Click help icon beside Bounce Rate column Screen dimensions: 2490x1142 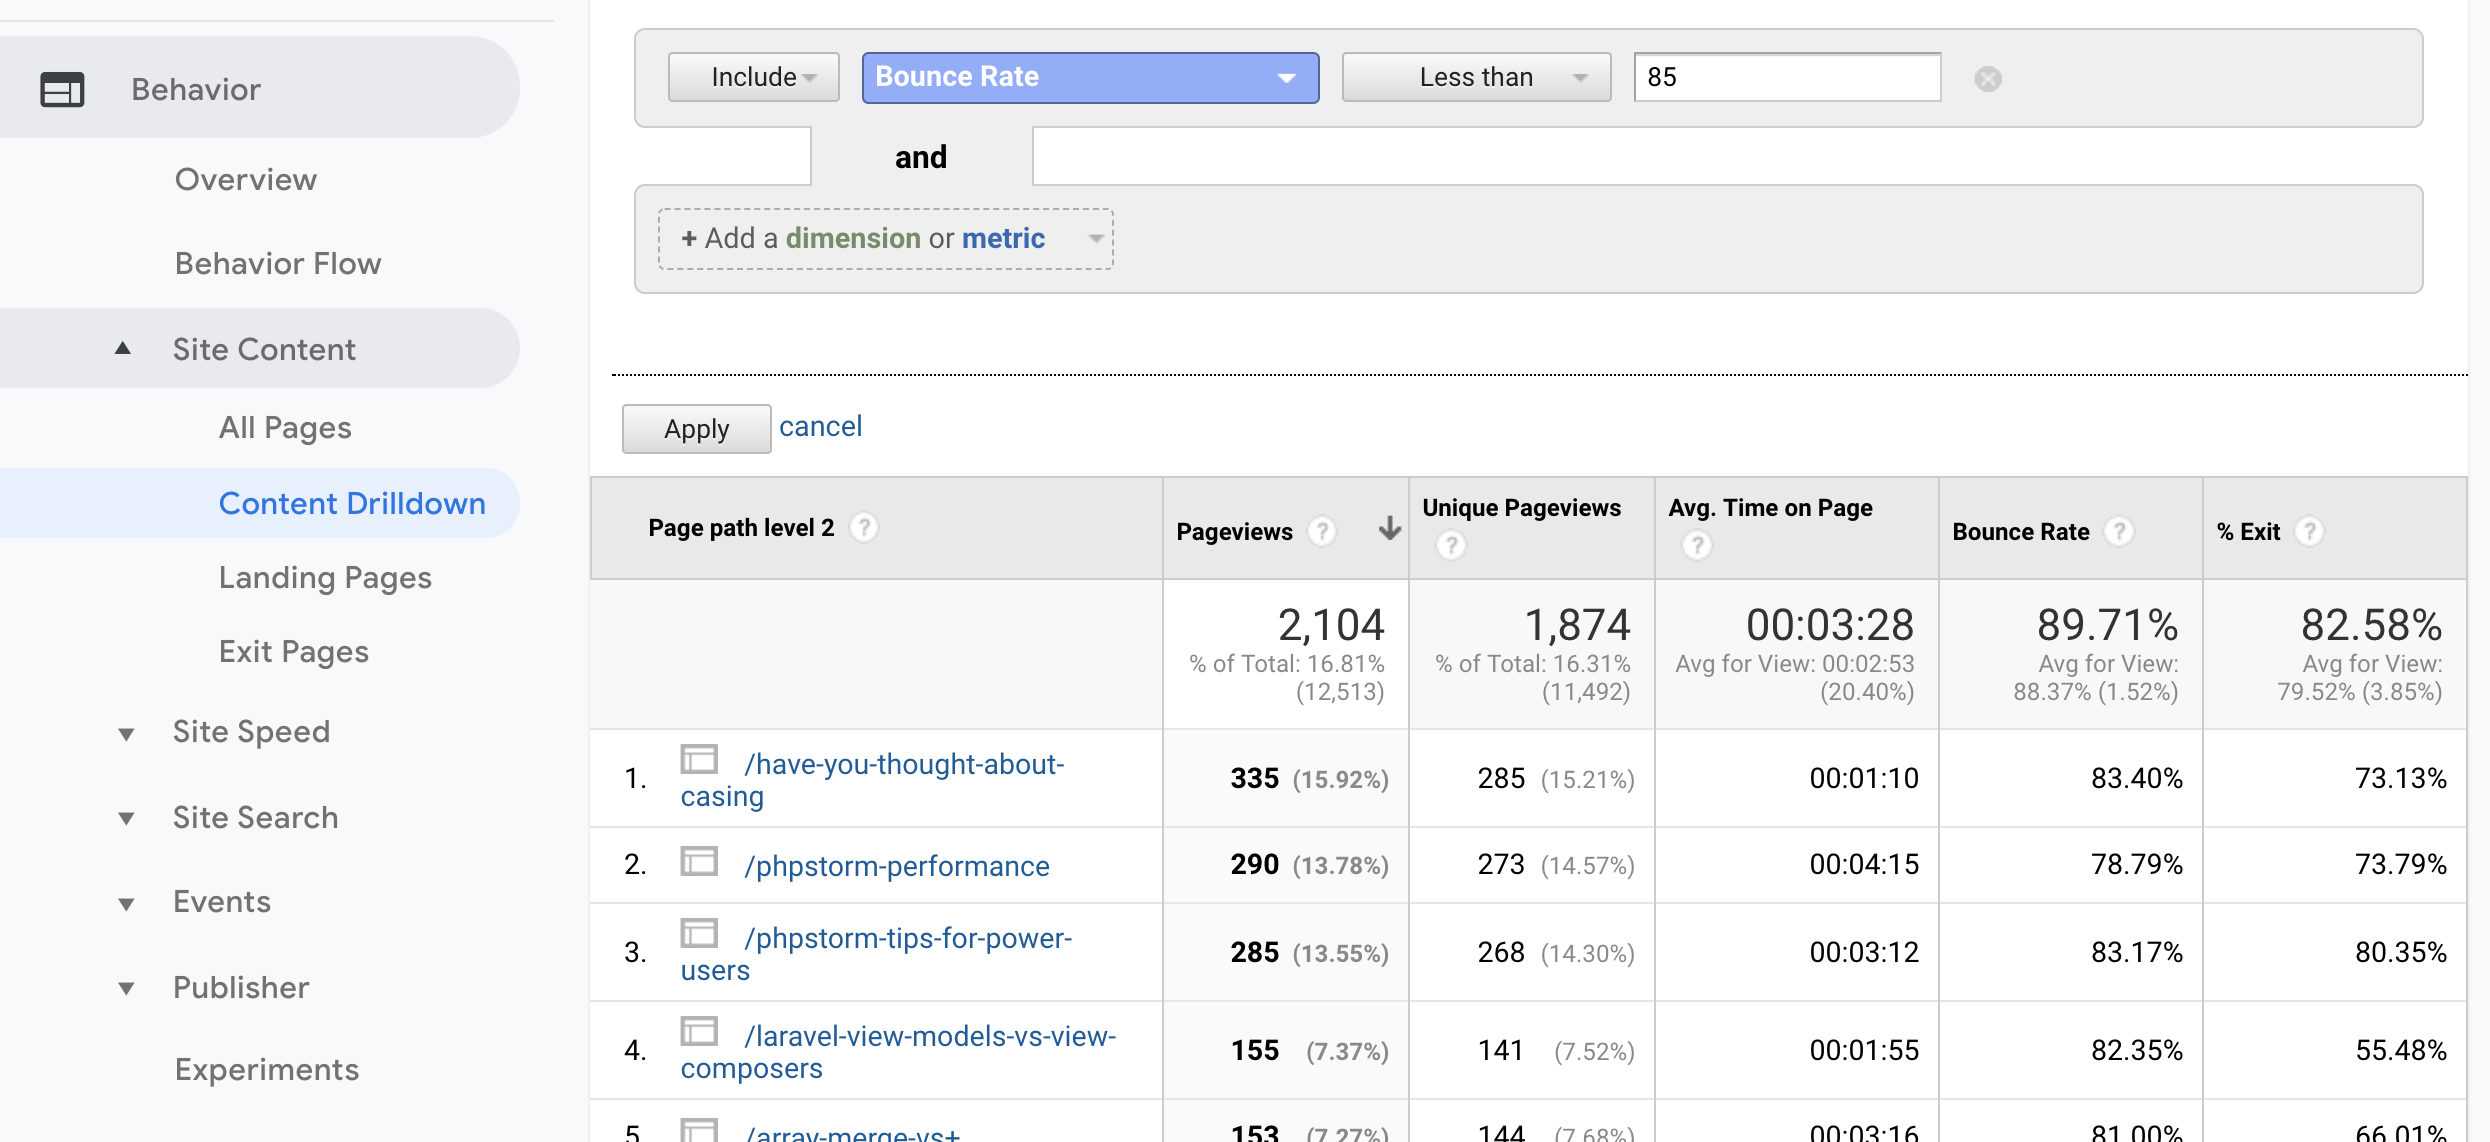pyautogui.click(x=2118, y=532)
